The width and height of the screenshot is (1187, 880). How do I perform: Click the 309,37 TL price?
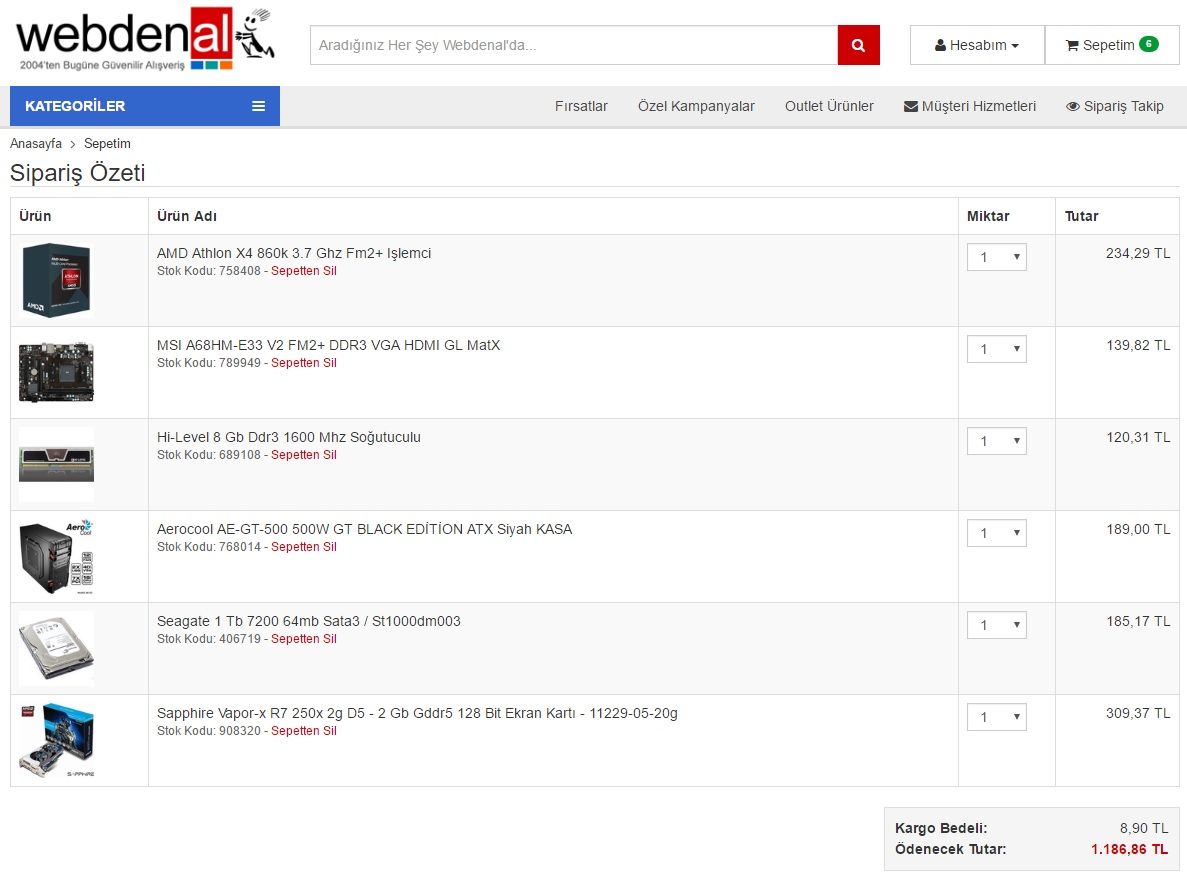tap(1138, 713)
